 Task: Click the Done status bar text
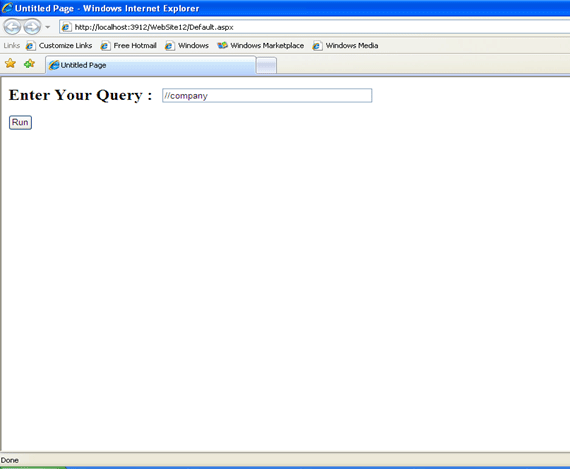coord(9,460)
